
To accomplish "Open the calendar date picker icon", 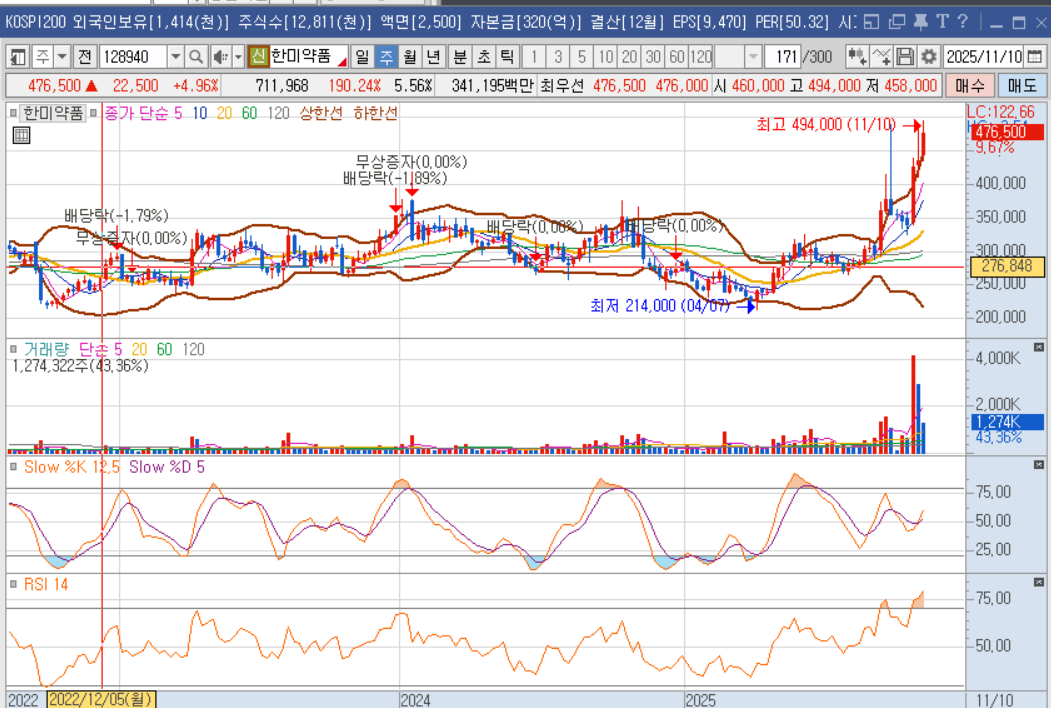I will click(x=1035, y=57).
